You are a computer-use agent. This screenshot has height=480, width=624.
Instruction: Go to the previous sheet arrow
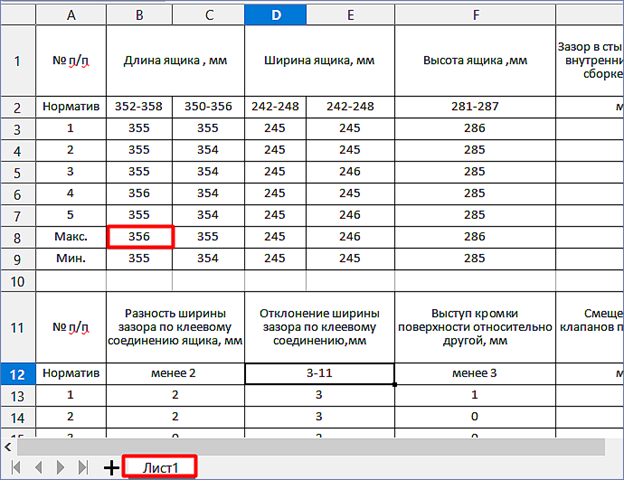(39, 467)
